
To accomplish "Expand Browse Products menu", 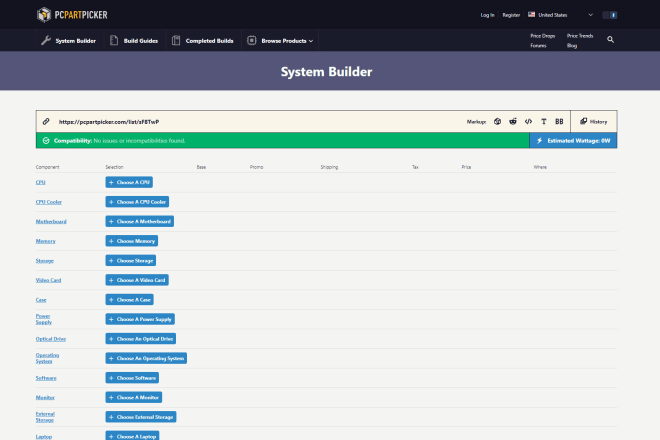I will [x=280, y=41].
